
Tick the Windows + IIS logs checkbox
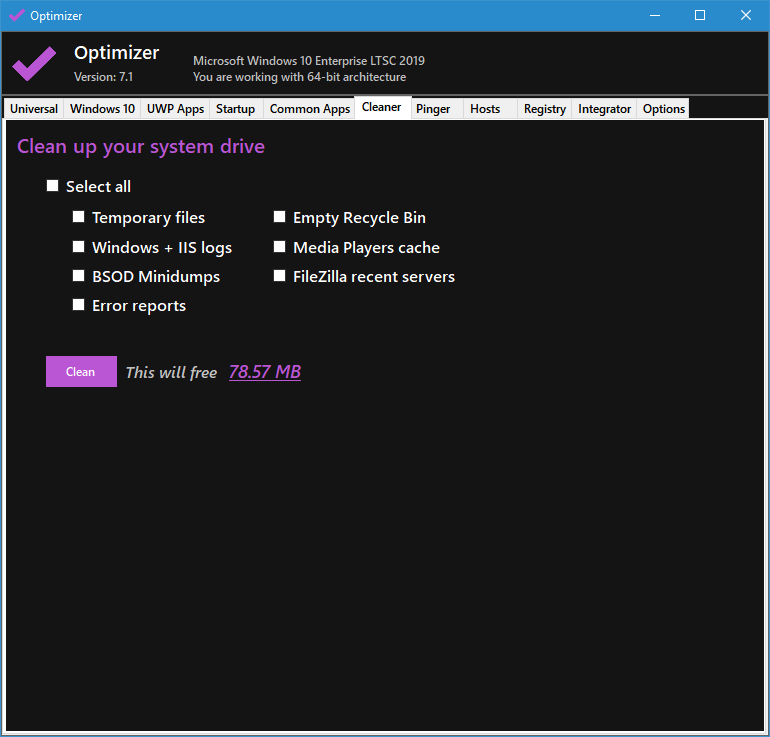click(x=79, y=247)
